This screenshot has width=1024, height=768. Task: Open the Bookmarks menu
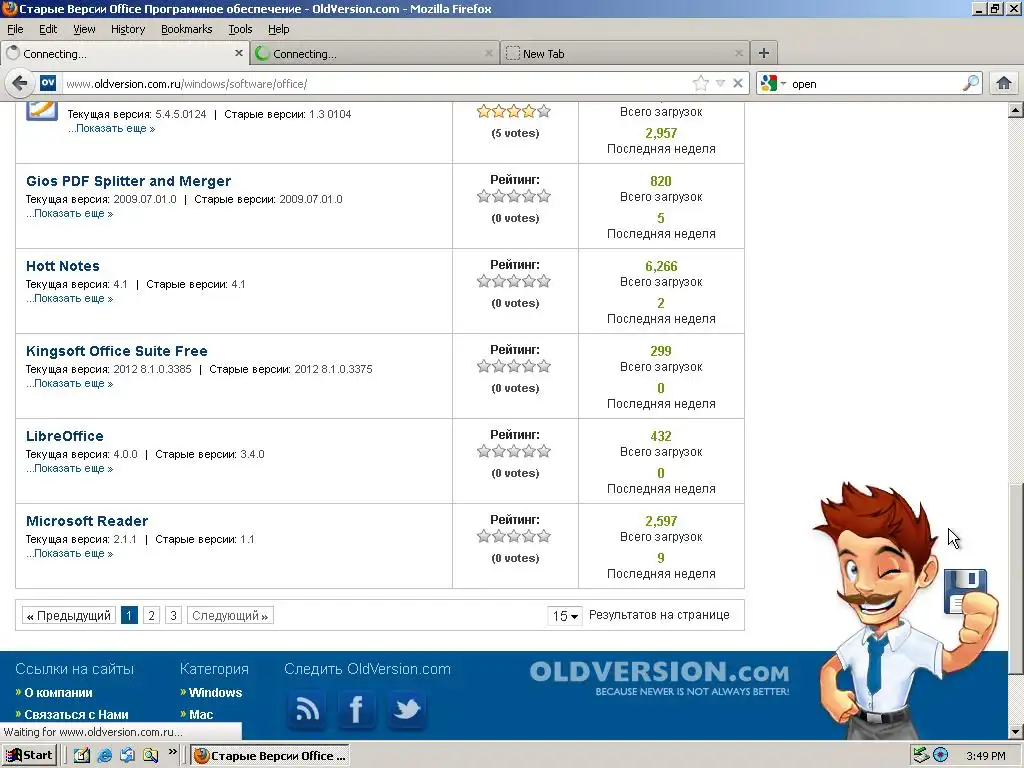(x=187, y=29)
